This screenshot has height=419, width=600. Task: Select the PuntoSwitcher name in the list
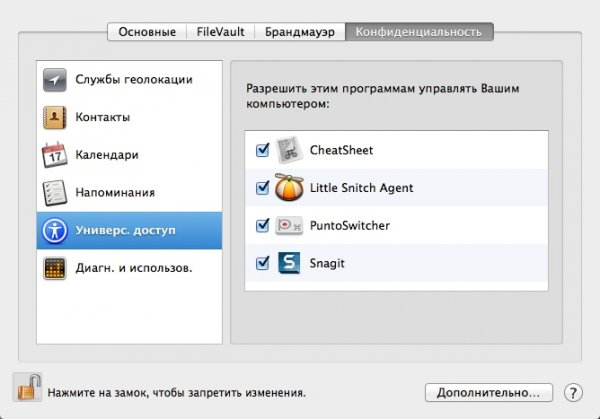click(350, 225)
